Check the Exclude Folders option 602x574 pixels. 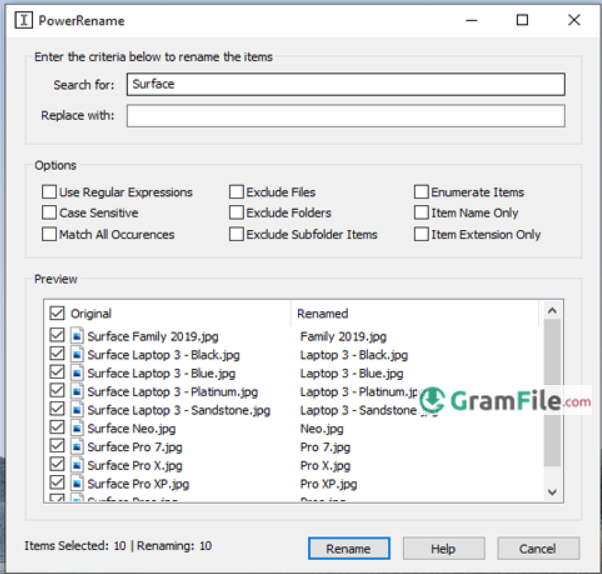[x=236, y=212]
